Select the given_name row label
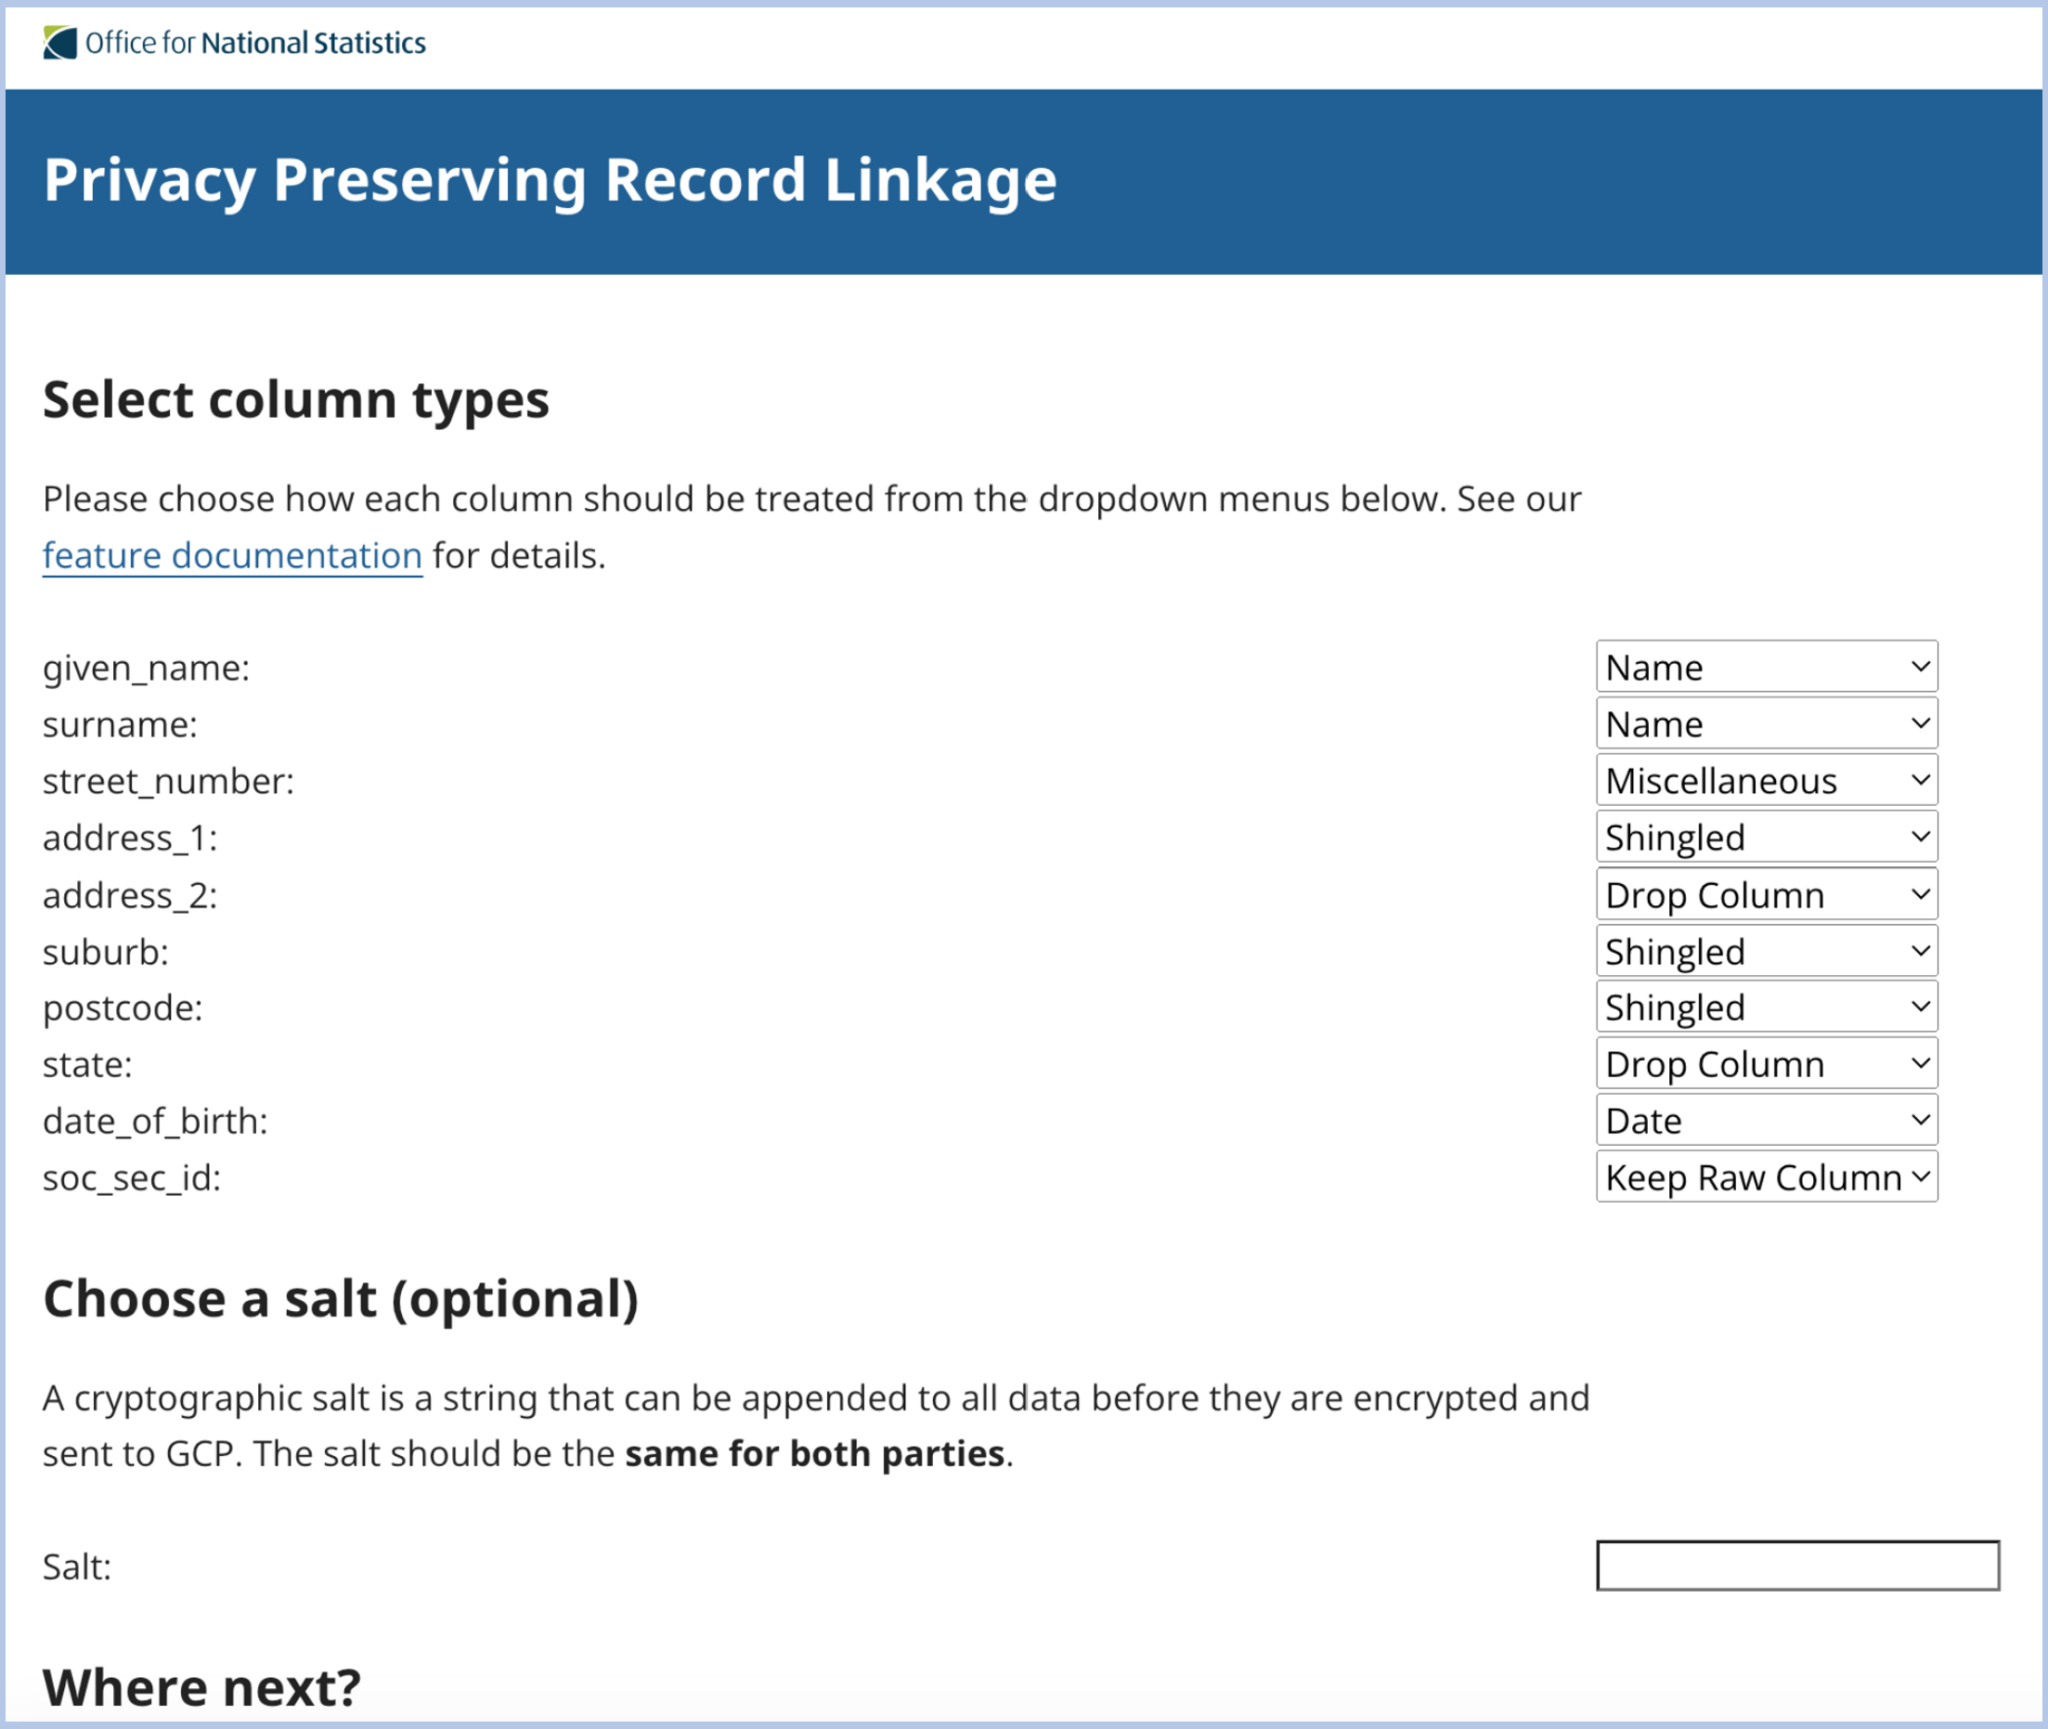The width and height of the screenshot is (2048, 1729). 147,666
